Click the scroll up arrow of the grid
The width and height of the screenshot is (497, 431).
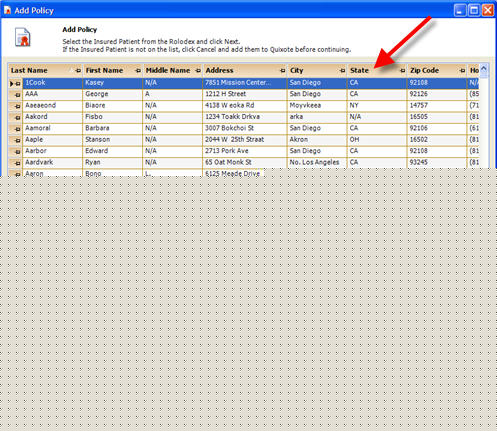tap(484, 69)
